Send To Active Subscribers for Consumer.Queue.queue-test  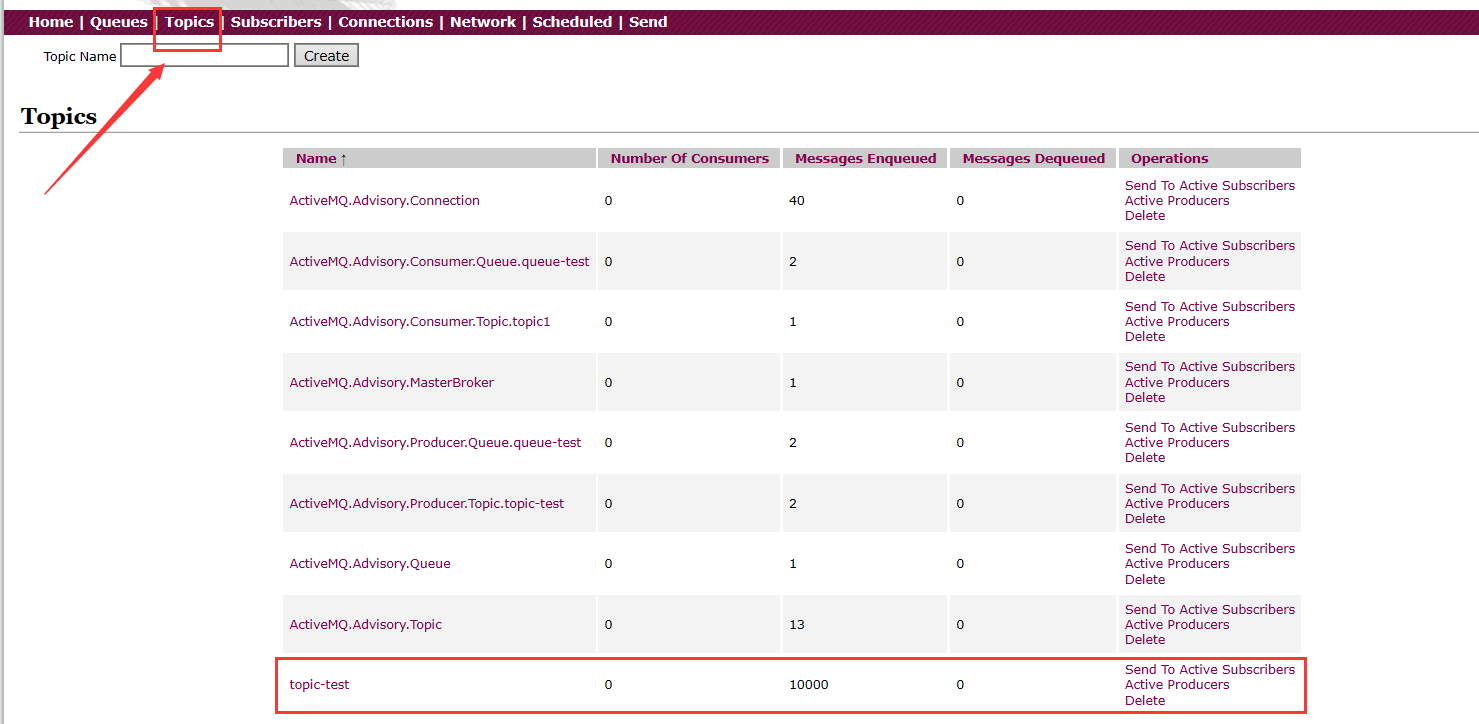click(1209, 246)
